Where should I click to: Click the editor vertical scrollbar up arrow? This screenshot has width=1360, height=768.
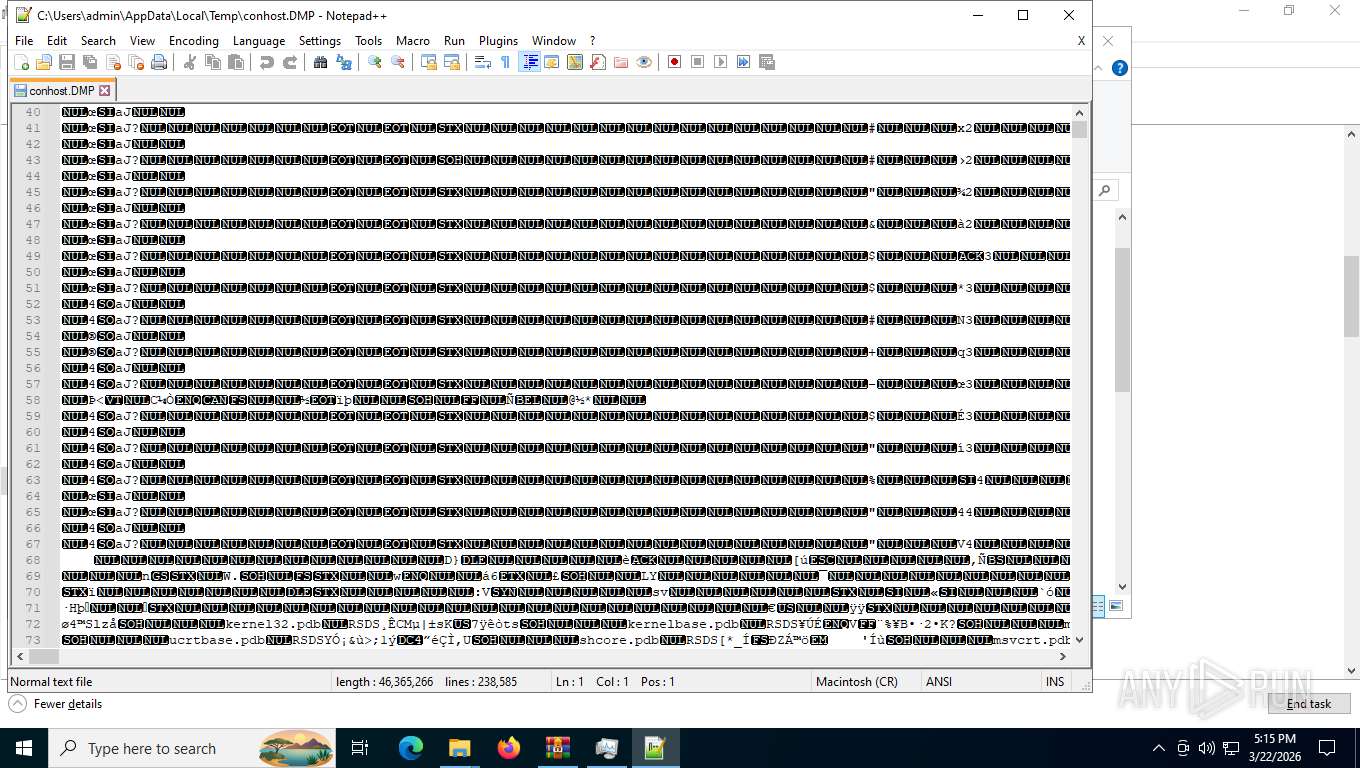tap(1080, 112)
